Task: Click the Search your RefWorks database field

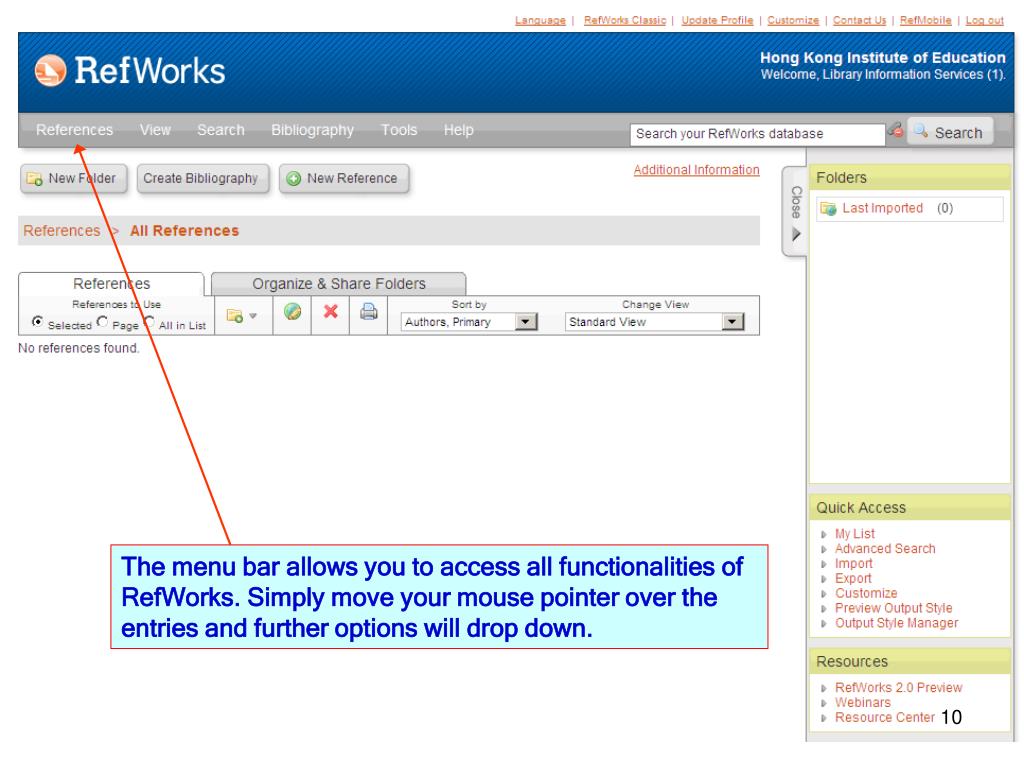Action: [x=758, y=134]
